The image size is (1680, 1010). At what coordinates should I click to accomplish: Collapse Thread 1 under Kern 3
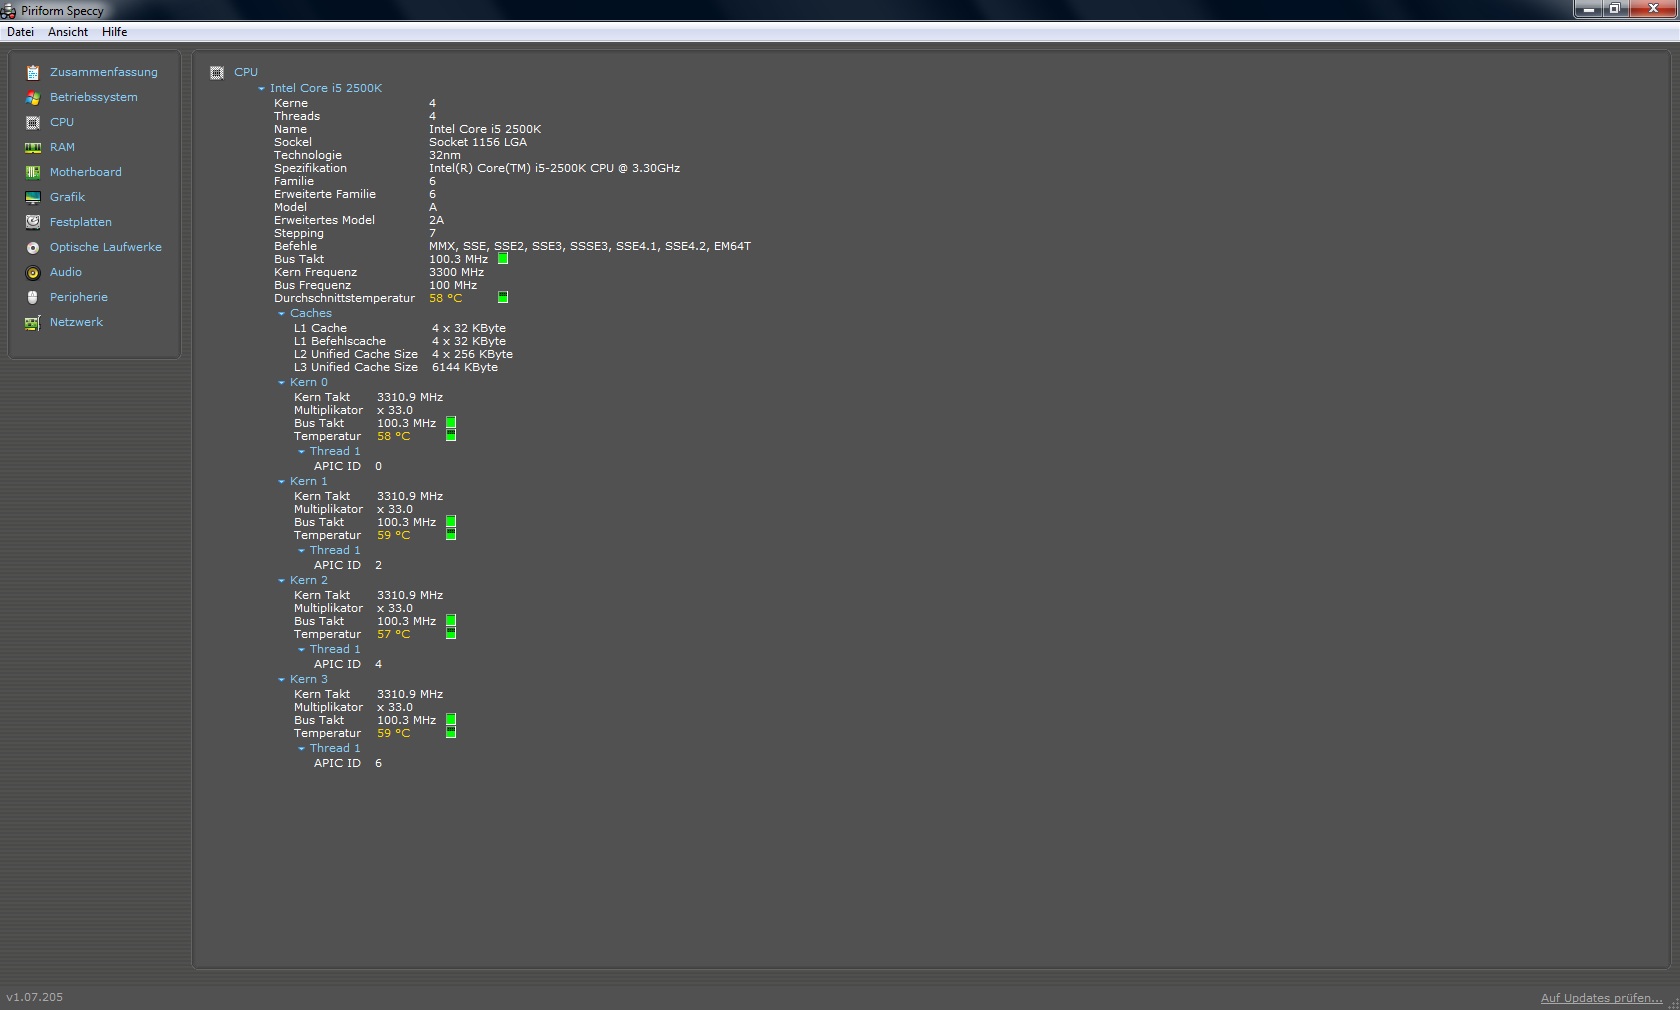point(302,749)
